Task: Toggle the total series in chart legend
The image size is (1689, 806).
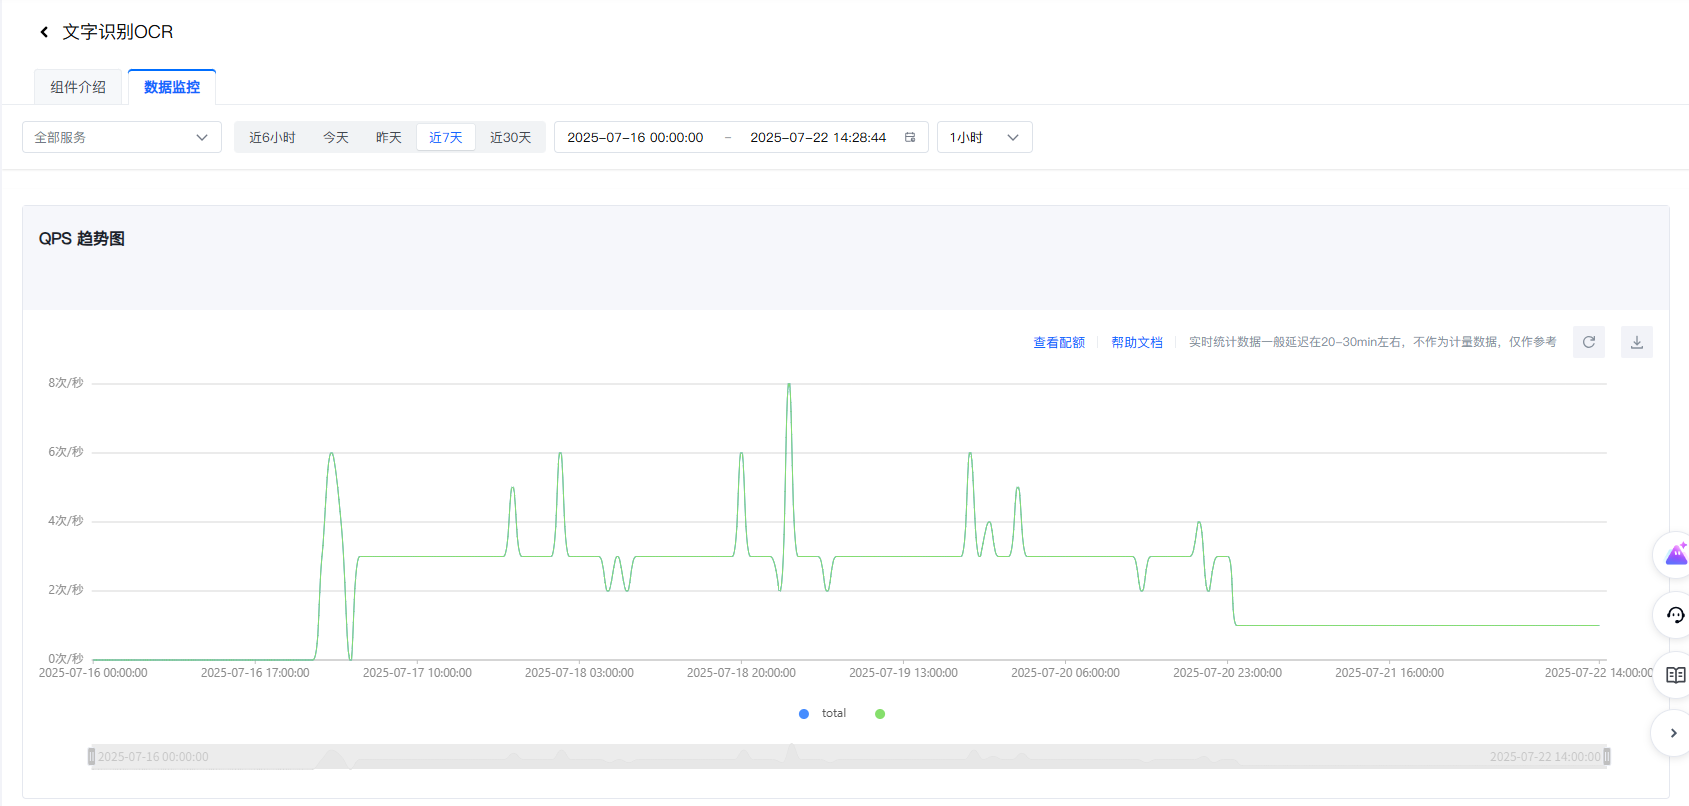Action: pos(822,714)
